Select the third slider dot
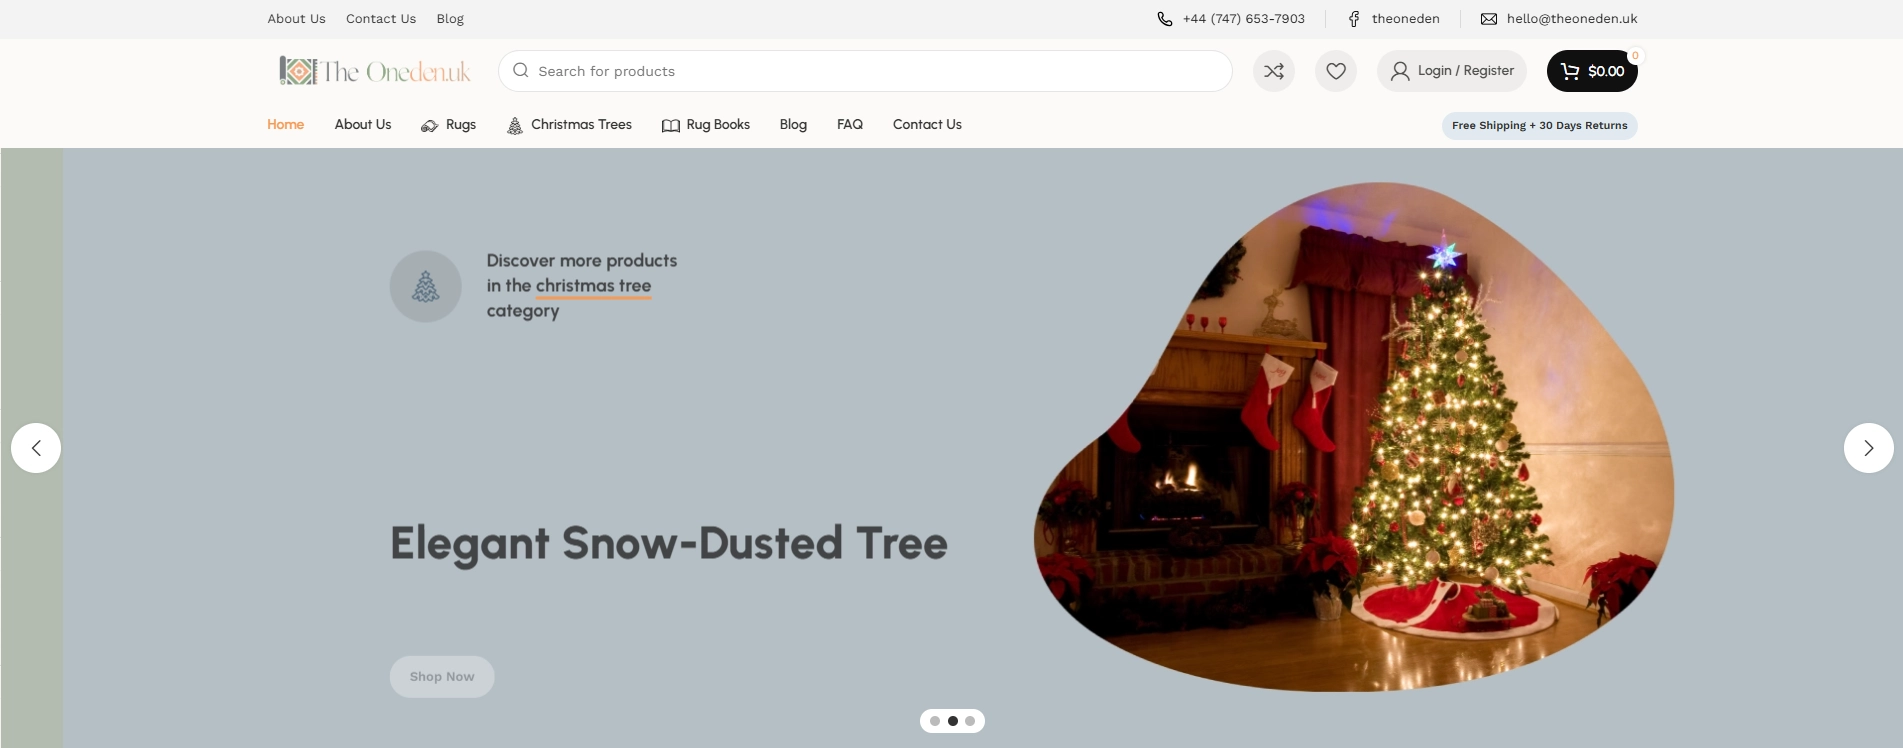 point(970,721)
